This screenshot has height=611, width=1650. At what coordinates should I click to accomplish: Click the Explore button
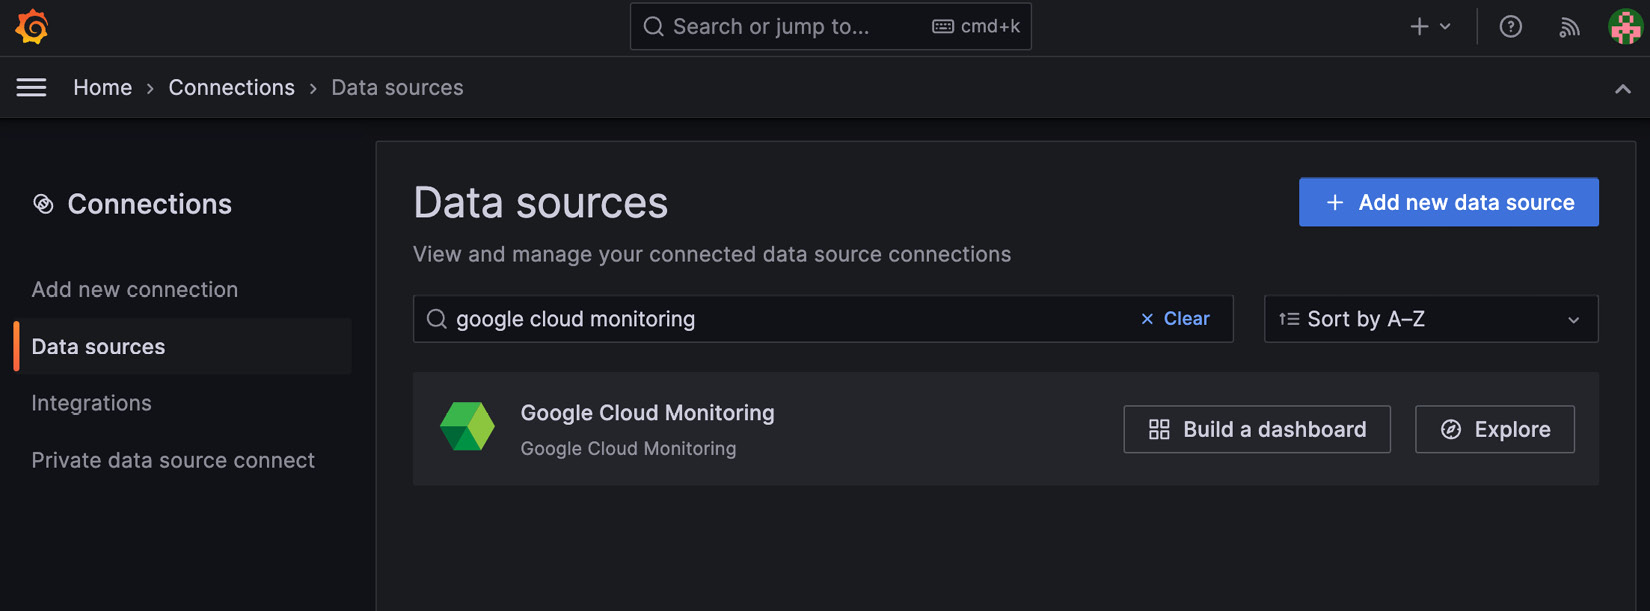pyautogui.click(x=1494, y=429)
